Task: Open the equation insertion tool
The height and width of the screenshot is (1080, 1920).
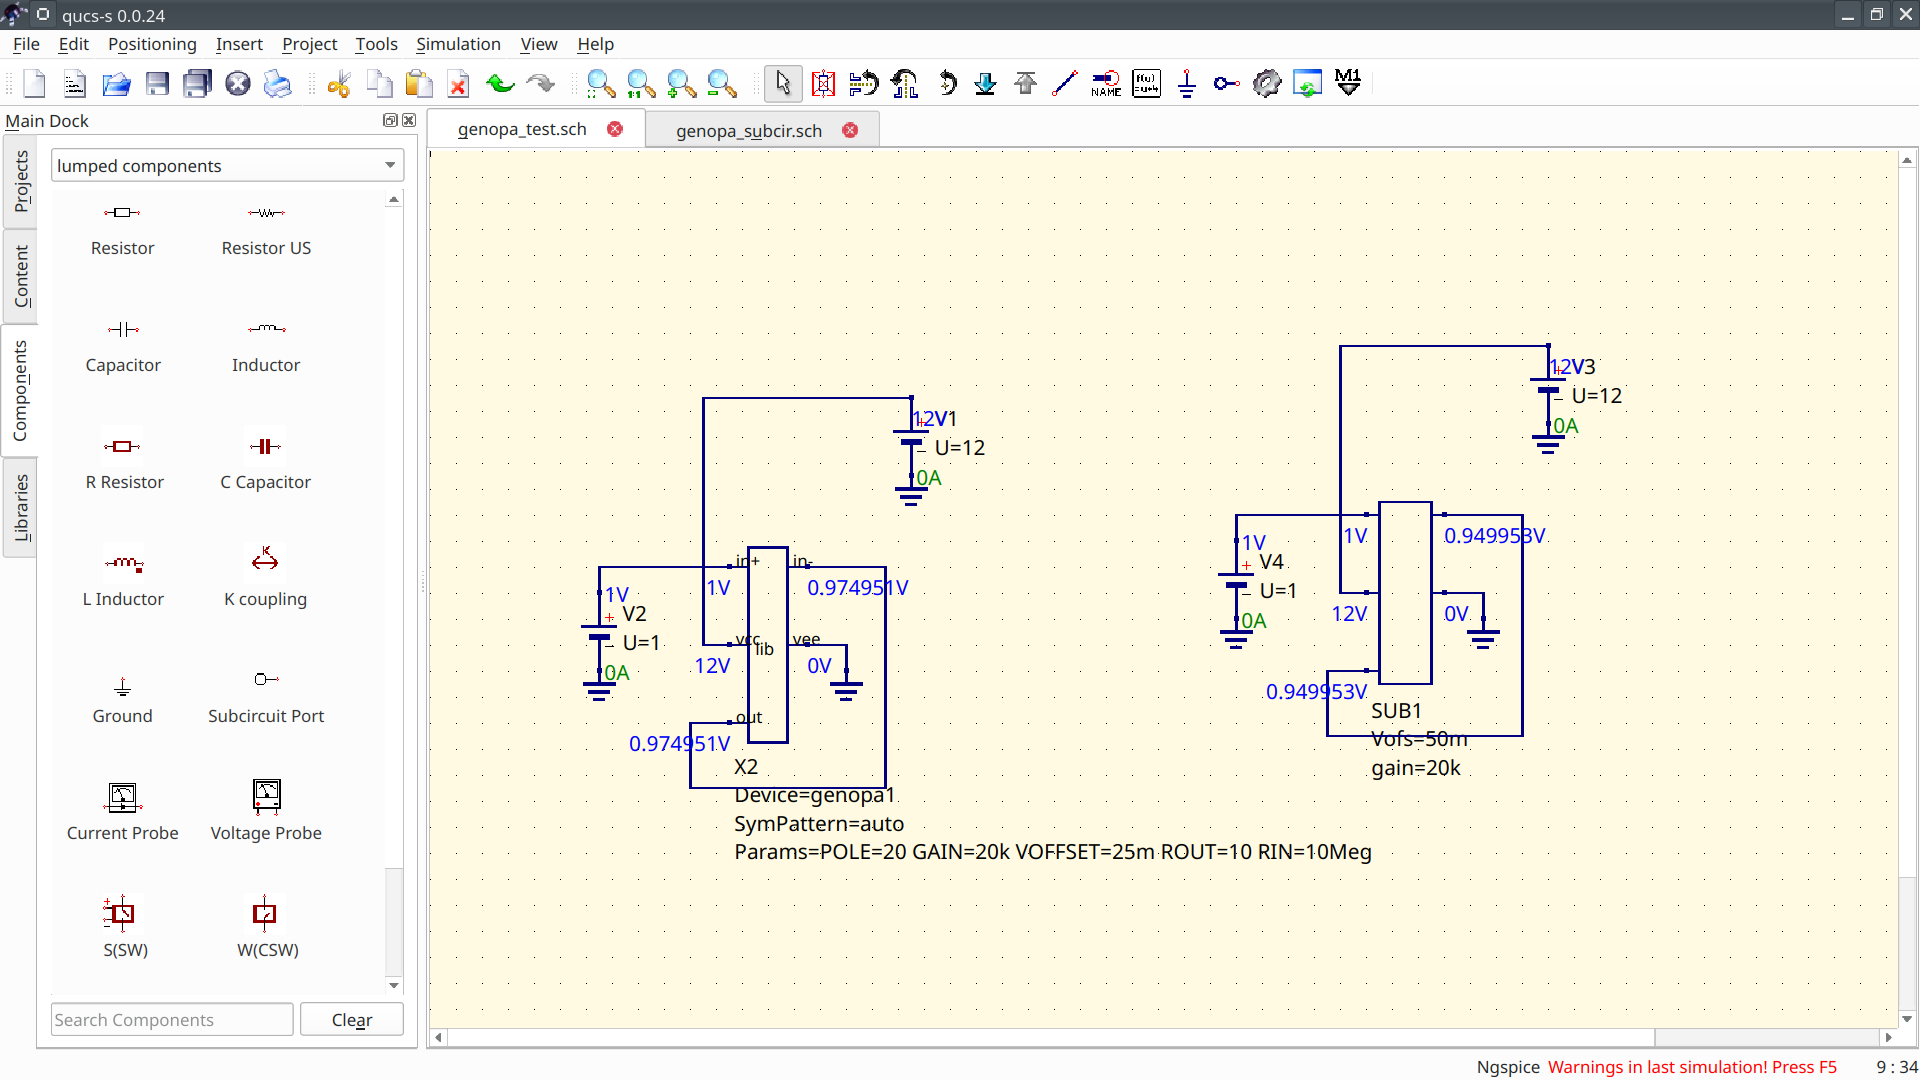Action: (x=1146, y=83)
